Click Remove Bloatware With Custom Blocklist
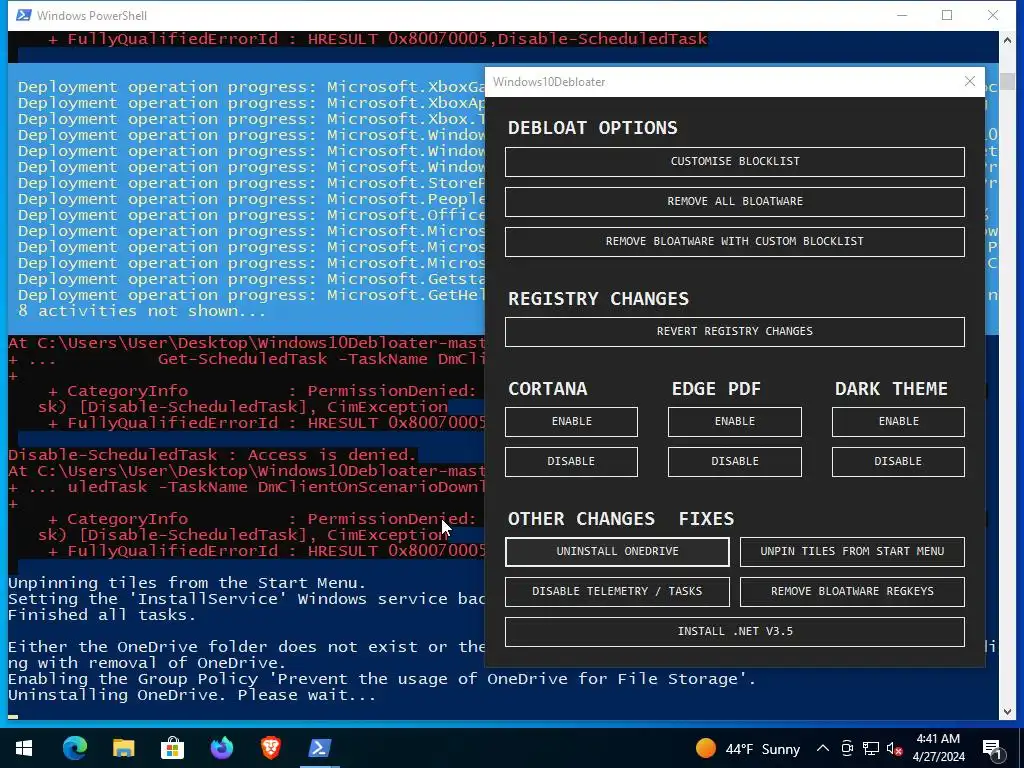This screenshot has width=1024, height=768. [735, 241]
